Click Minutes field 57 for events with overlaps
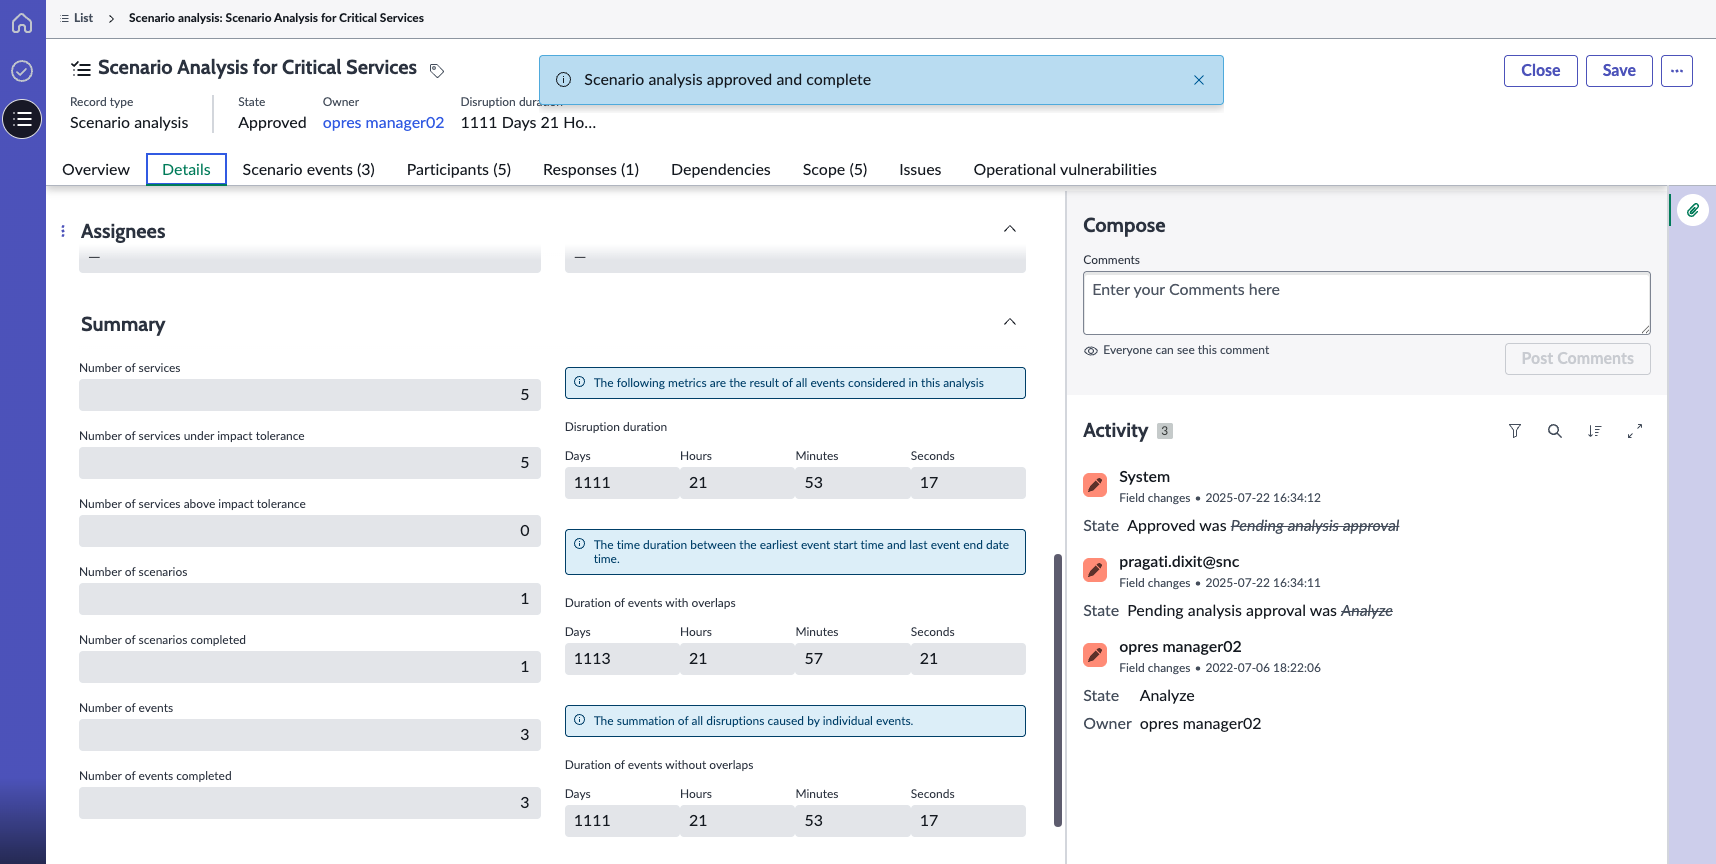The height and width of the screenshot is (864, 1716). (853, 659)
